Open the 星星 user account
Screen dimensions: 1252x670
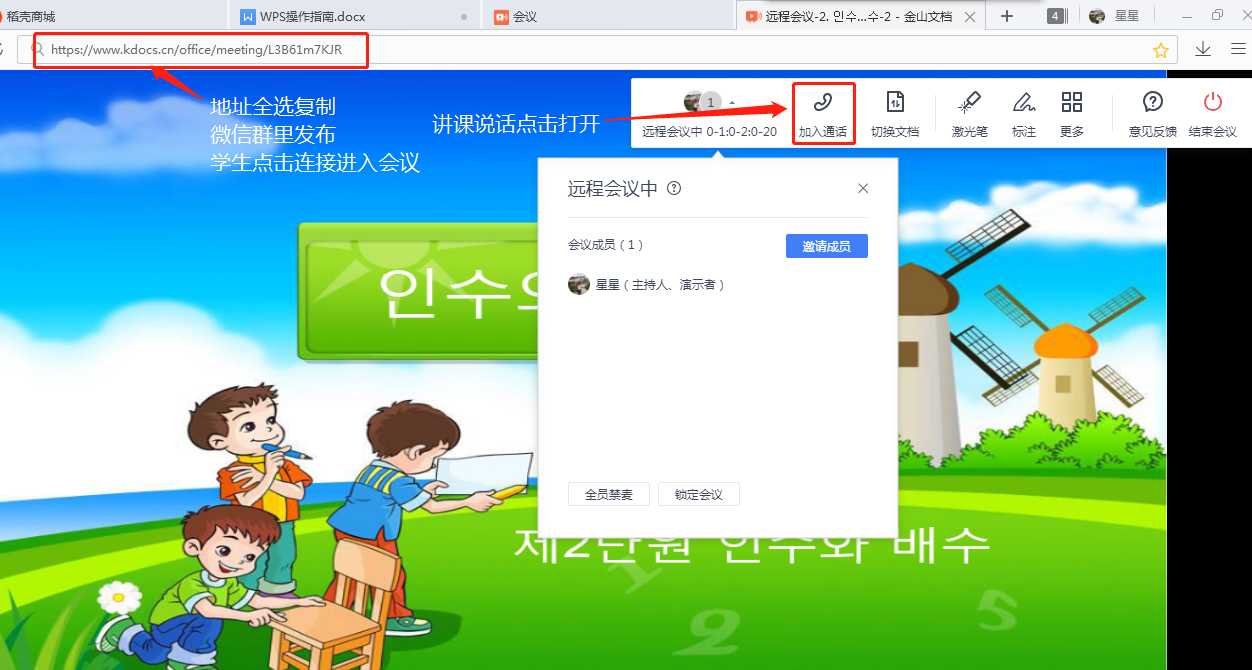(1115, 16)
